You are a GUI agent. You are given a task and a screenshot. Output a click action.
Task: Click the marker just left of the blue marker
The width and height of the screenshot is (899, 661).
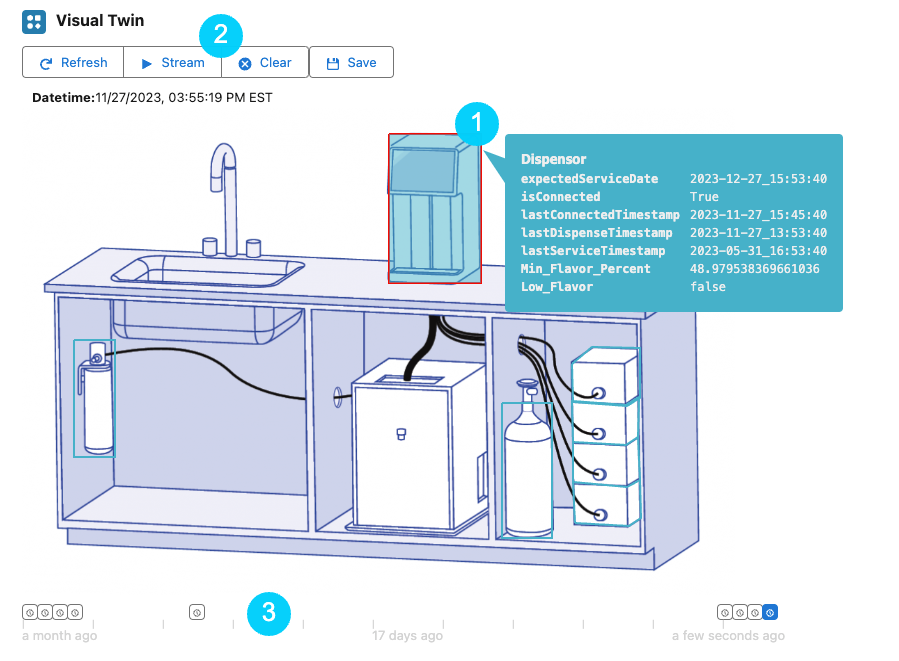[x=755, y=612]
